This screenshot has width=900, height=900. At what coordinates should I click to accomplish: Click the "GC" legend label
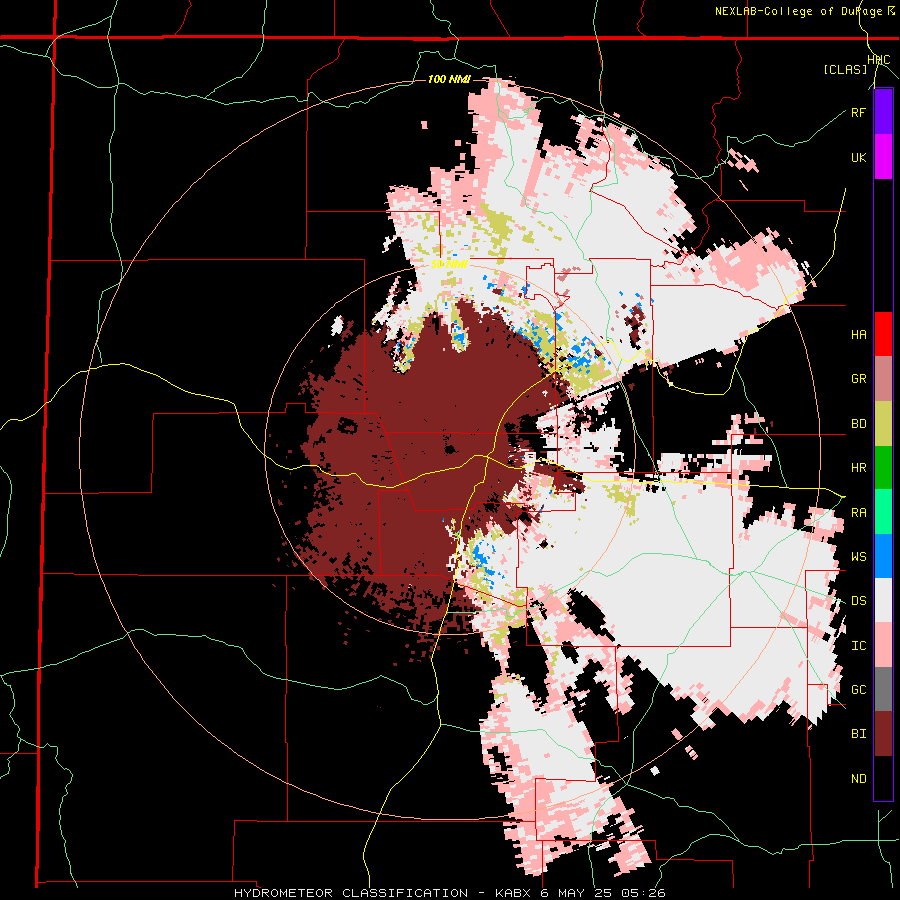pyautogui.click(x=858, y=690)
